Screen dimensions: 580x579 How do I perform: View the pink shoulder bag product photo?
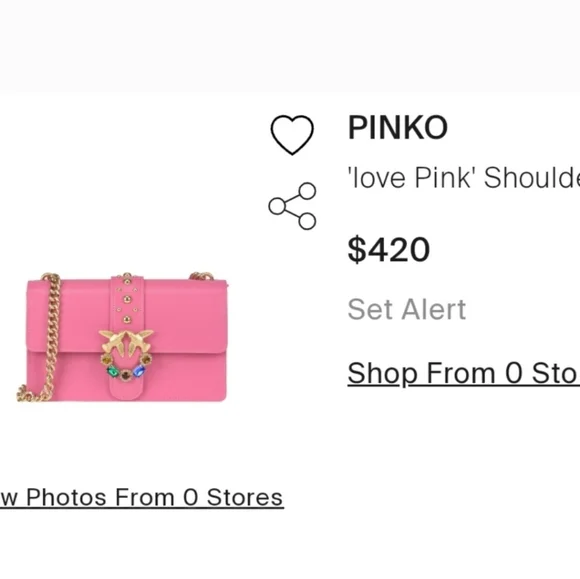122,337
